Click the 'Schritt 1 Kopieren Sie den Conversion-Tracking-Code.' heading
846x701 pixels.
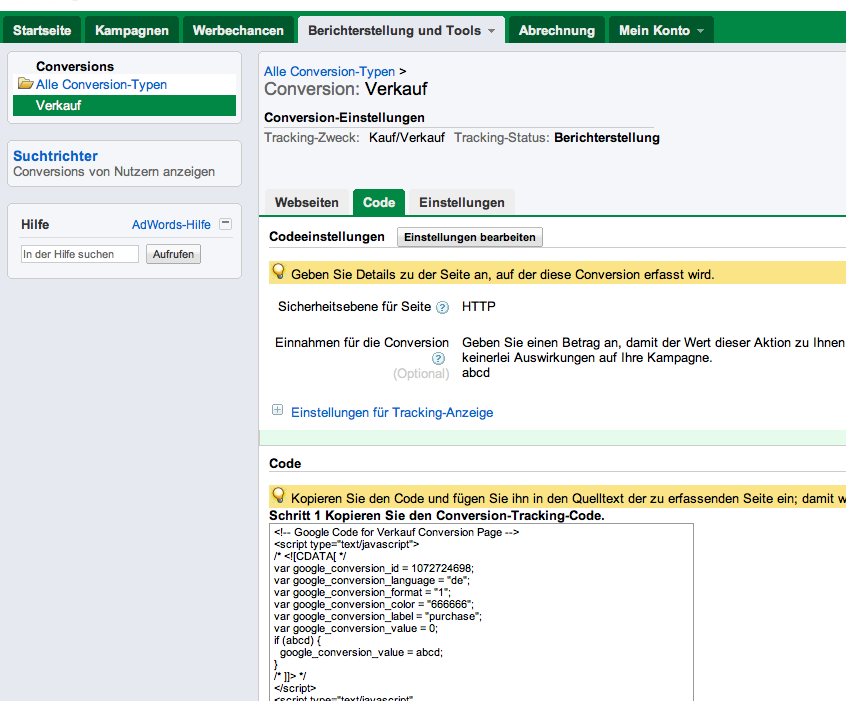(436, 515)
